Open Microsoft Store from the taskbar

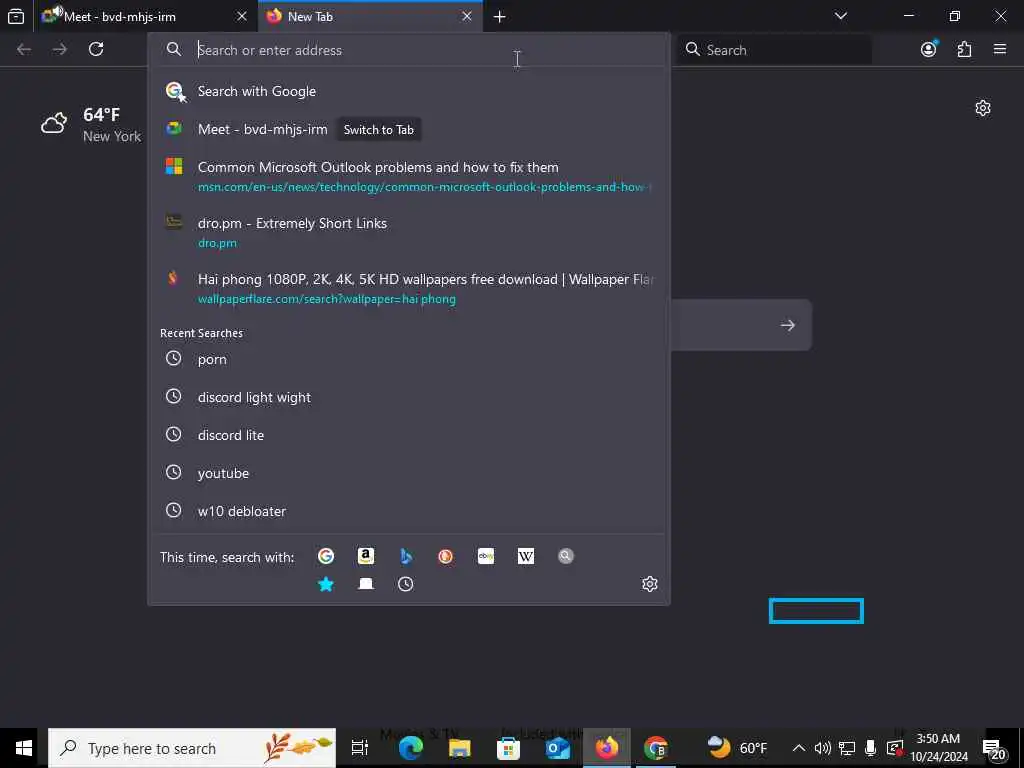coord(508,748)
